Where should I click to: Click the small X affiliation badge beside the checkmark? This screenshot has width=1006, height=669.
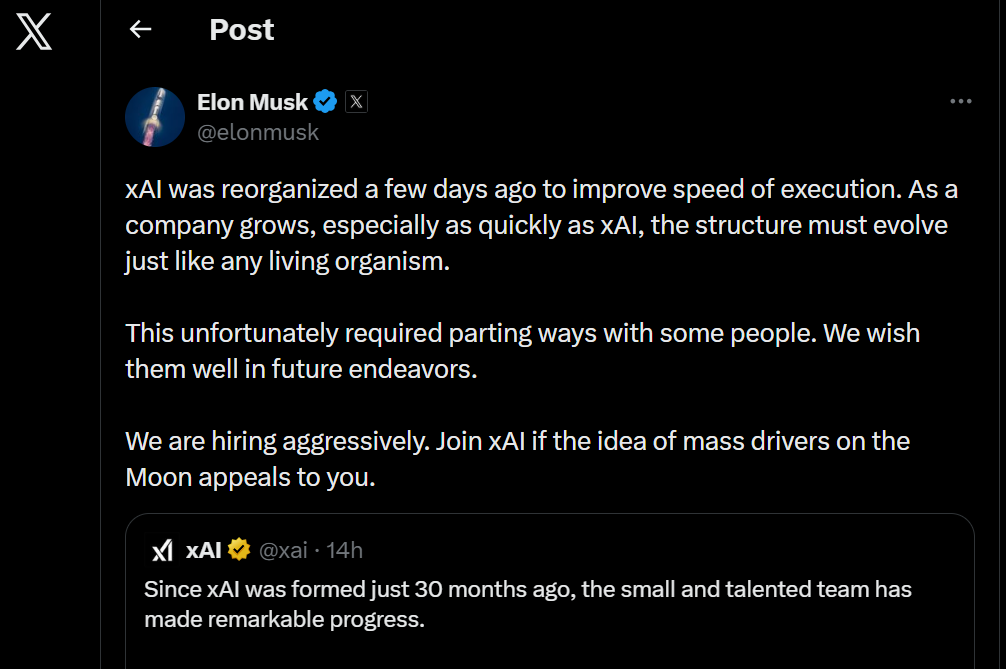[356, 100]
